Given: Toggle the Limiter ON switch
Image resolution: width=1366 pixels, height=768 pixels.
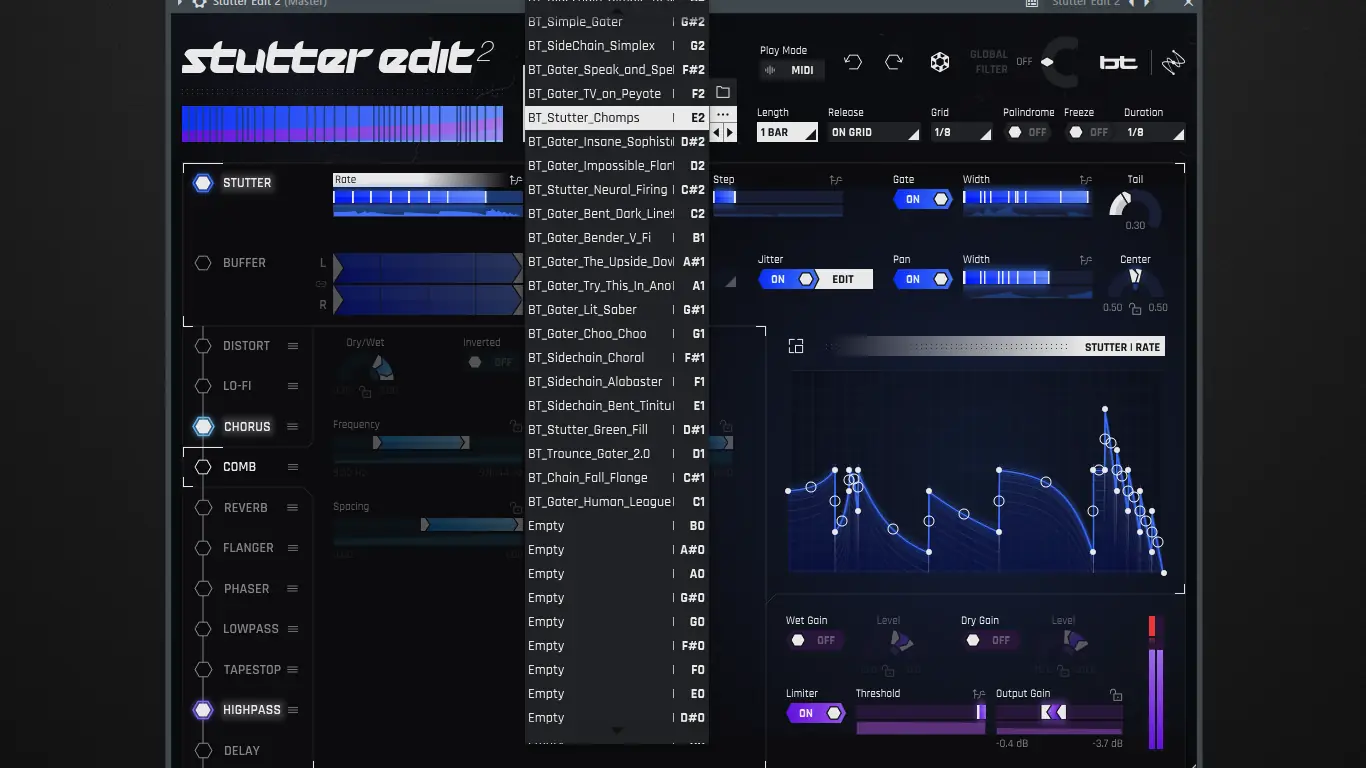Looking at the screenshot, I should click(x=816, y=713).
